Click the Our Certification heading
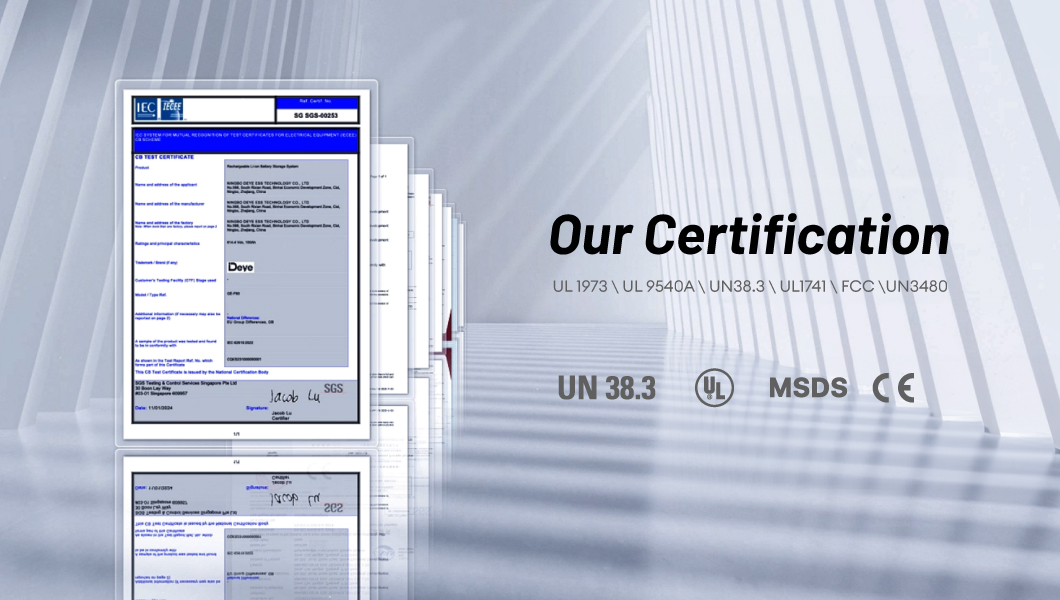Viewport: 1060px width, 600px height. click(749, 235)
